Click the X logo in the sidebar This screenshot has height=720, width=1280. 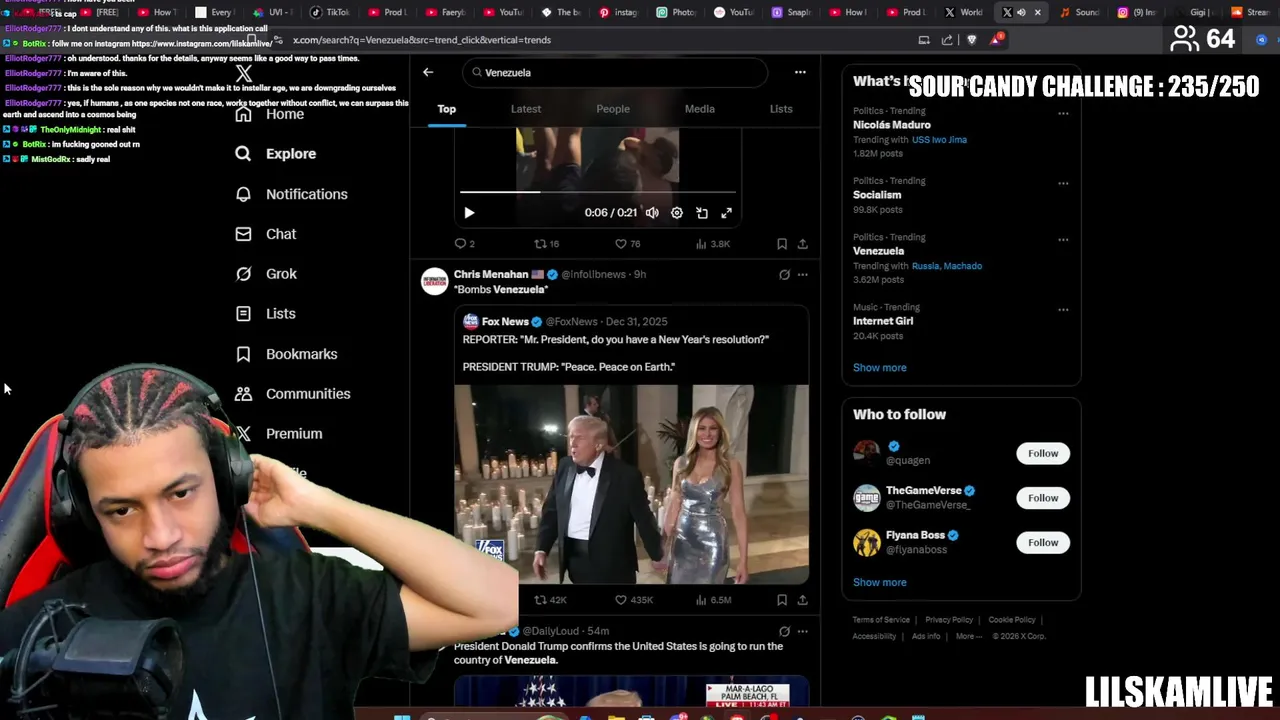click(x=244, y=74)
